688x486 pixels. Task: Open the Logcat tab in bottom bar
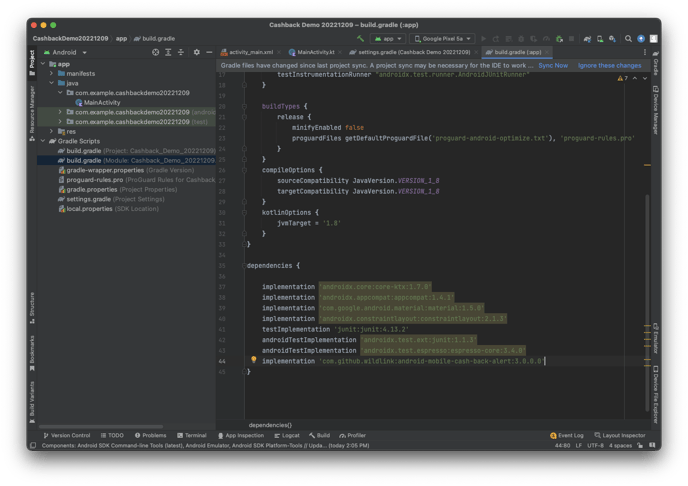[x=286, y=436]
